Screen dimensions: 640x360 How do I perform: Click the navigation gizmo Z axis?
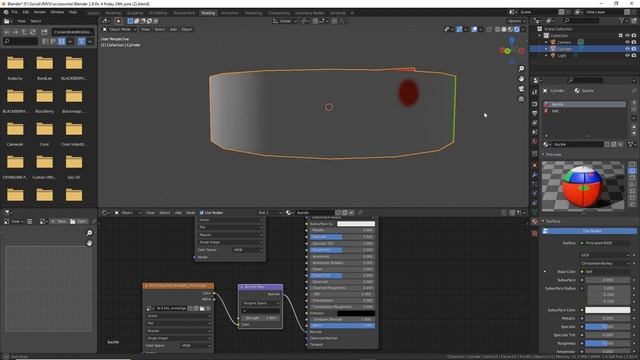point(511,40)
